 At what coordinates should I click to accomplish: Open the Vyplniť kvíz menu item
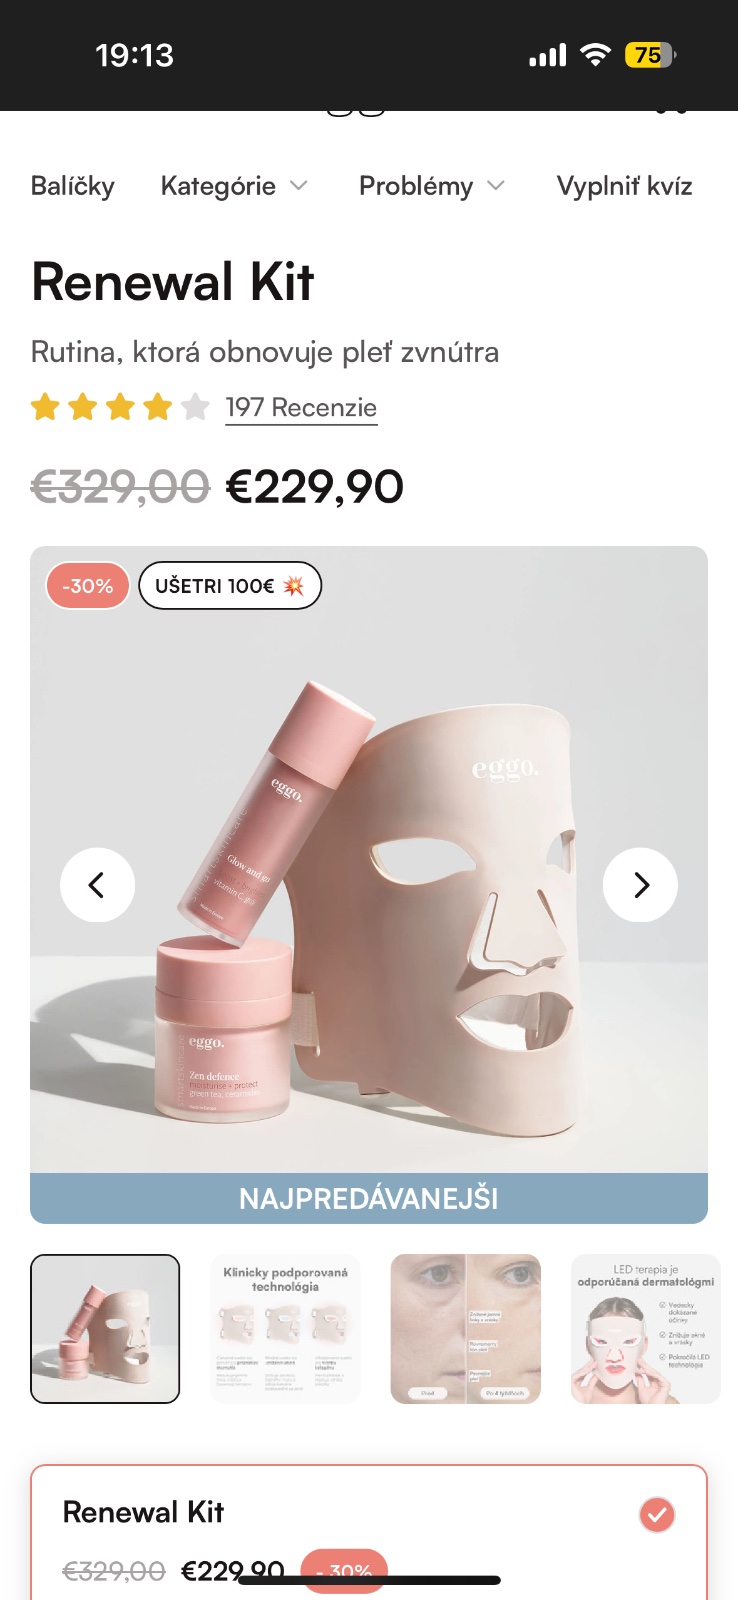pos(625,186)
